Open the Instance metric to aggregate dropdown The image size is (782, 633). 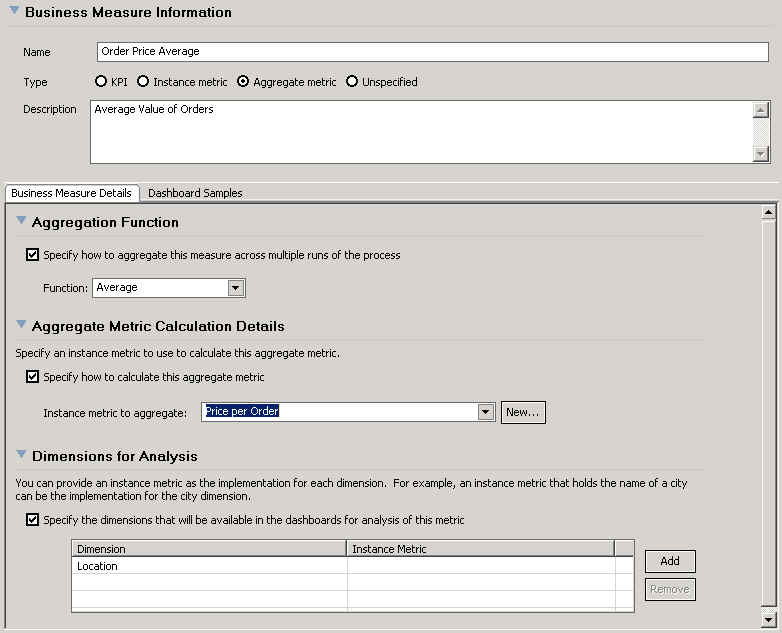tap(486, 412)
